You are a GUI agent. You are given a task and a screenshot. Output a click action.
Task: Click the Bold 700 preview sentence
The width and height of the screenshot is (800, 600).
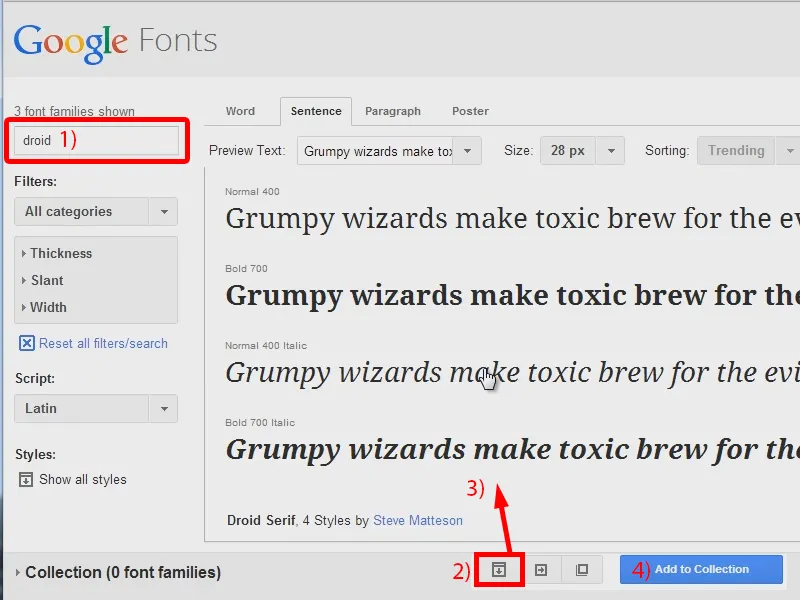[512, 296]
